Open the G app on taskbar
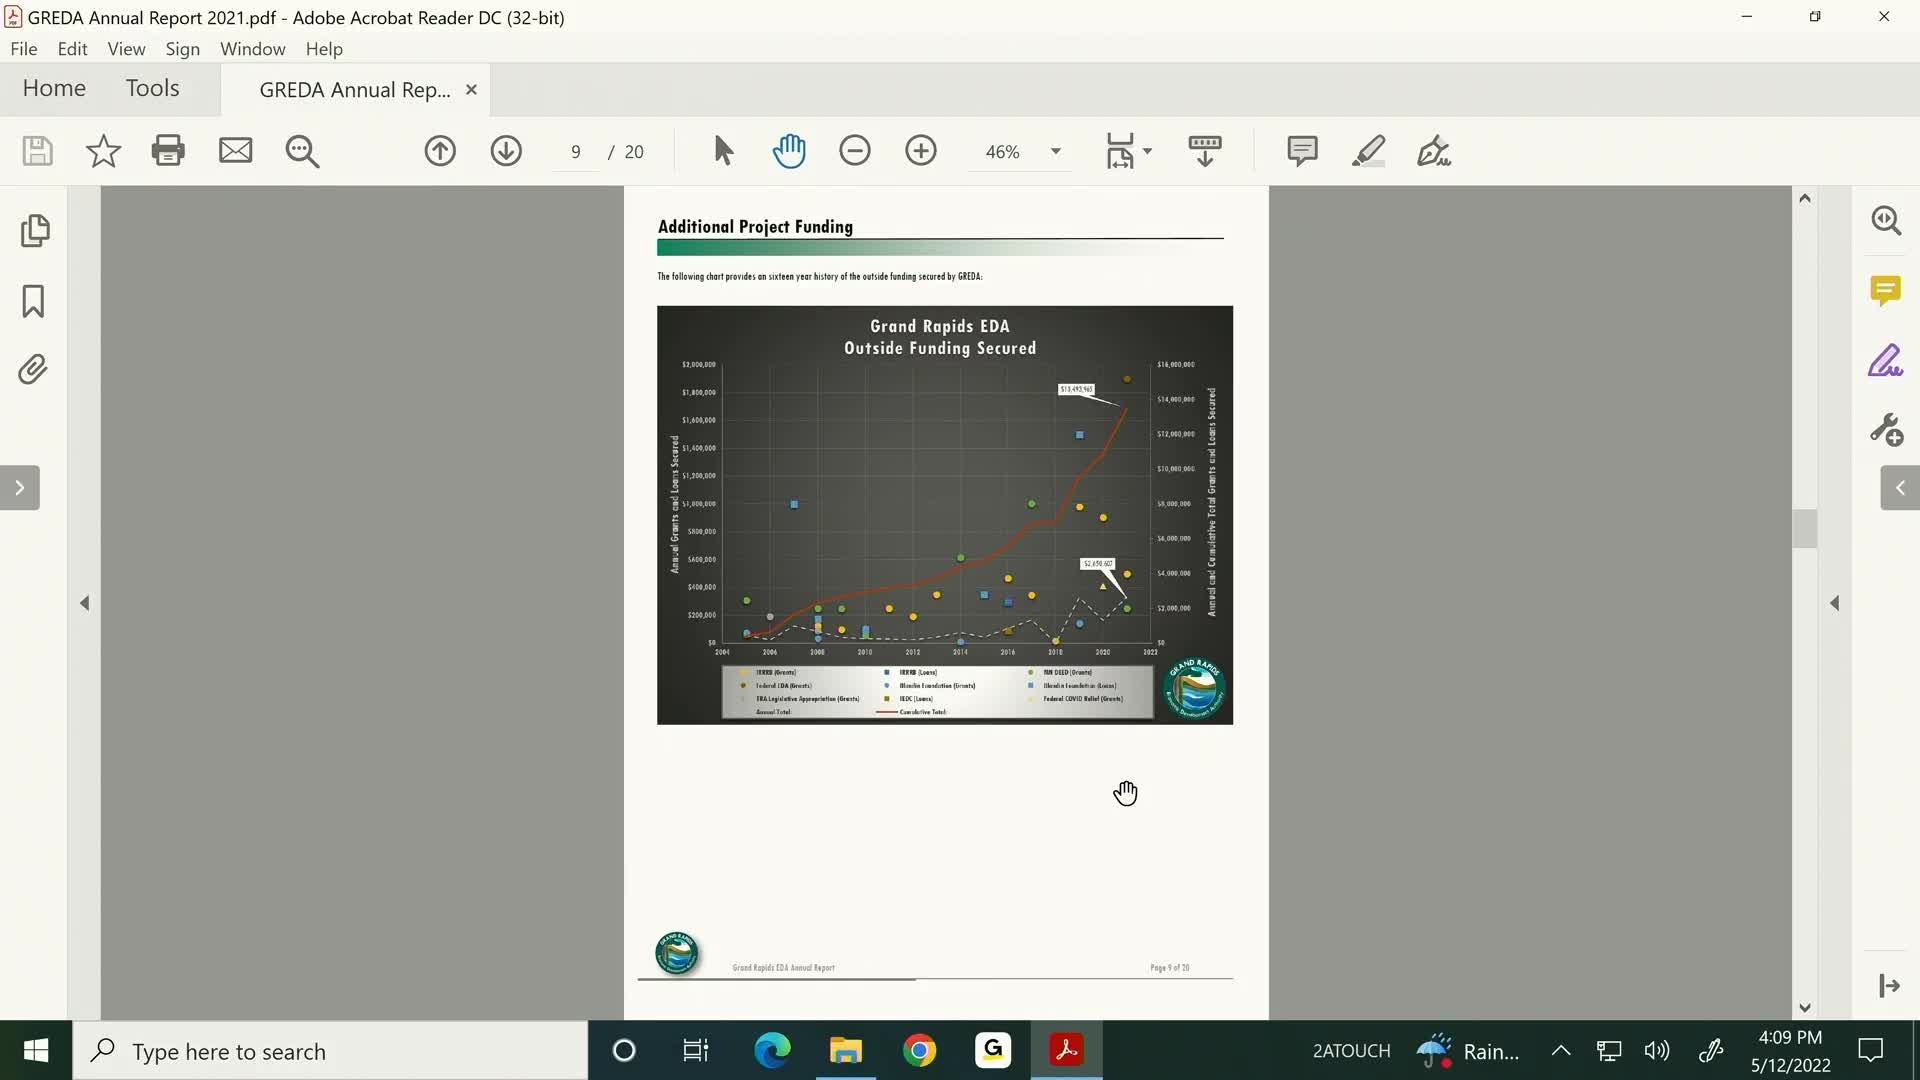The width and height of the screenshot is (1920, 1080). [993, 1051]
